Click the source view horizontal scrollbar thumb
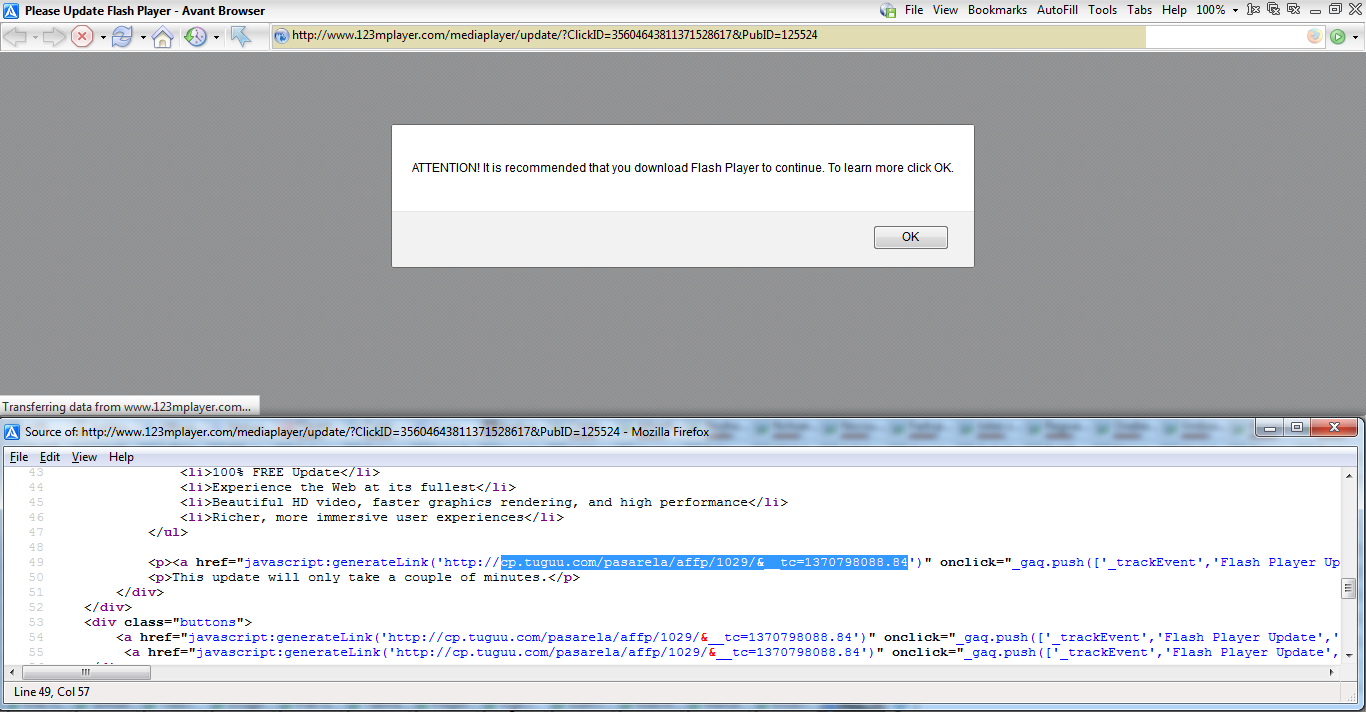The height and width of the screenshot is (712, 1366). pos(85,672)
